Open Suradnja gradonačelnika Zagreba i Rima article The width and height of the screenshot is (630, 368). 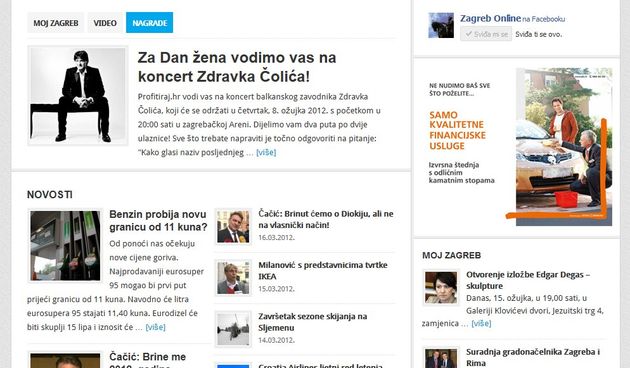pos(533,357)
